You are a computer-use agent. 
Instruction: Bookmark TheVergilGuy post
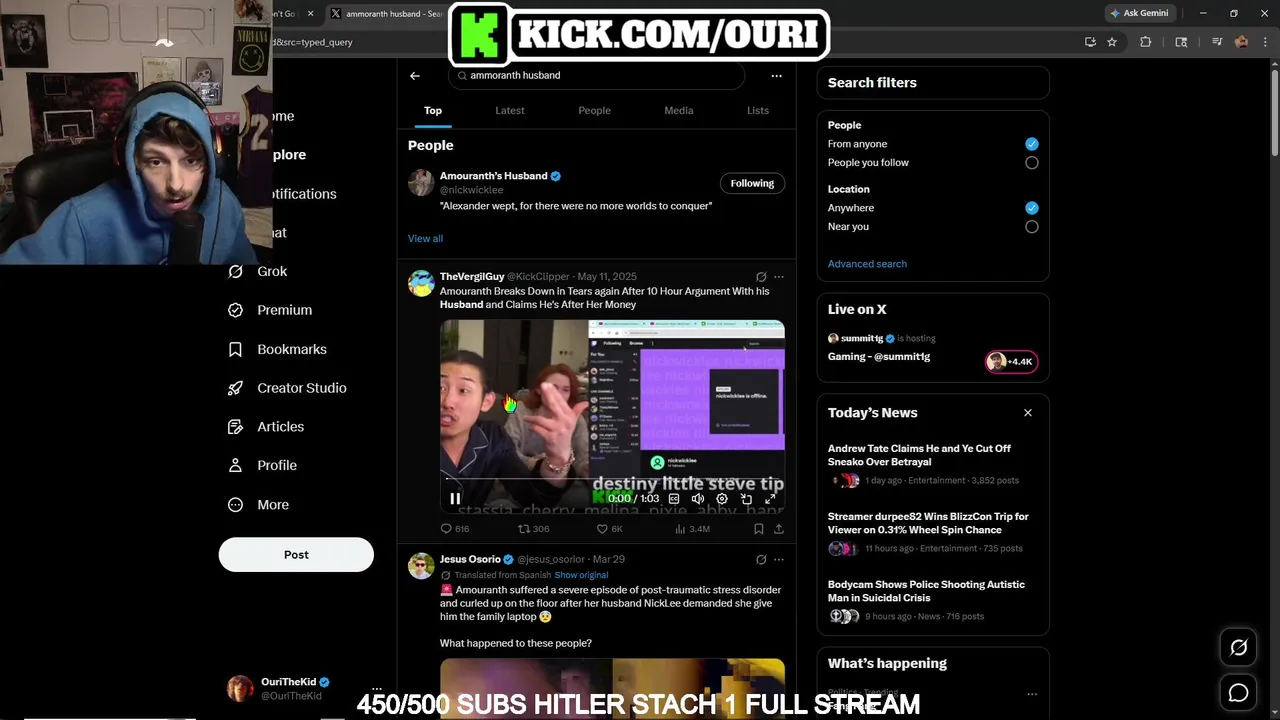pos(759,529)
